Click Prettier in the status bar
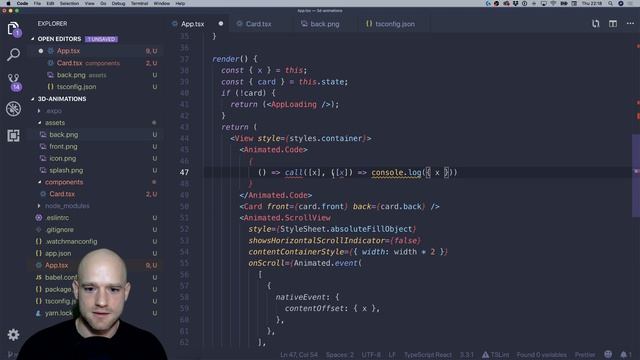The height and width of the screenshot is (360, 640). (x=585, y=355)
